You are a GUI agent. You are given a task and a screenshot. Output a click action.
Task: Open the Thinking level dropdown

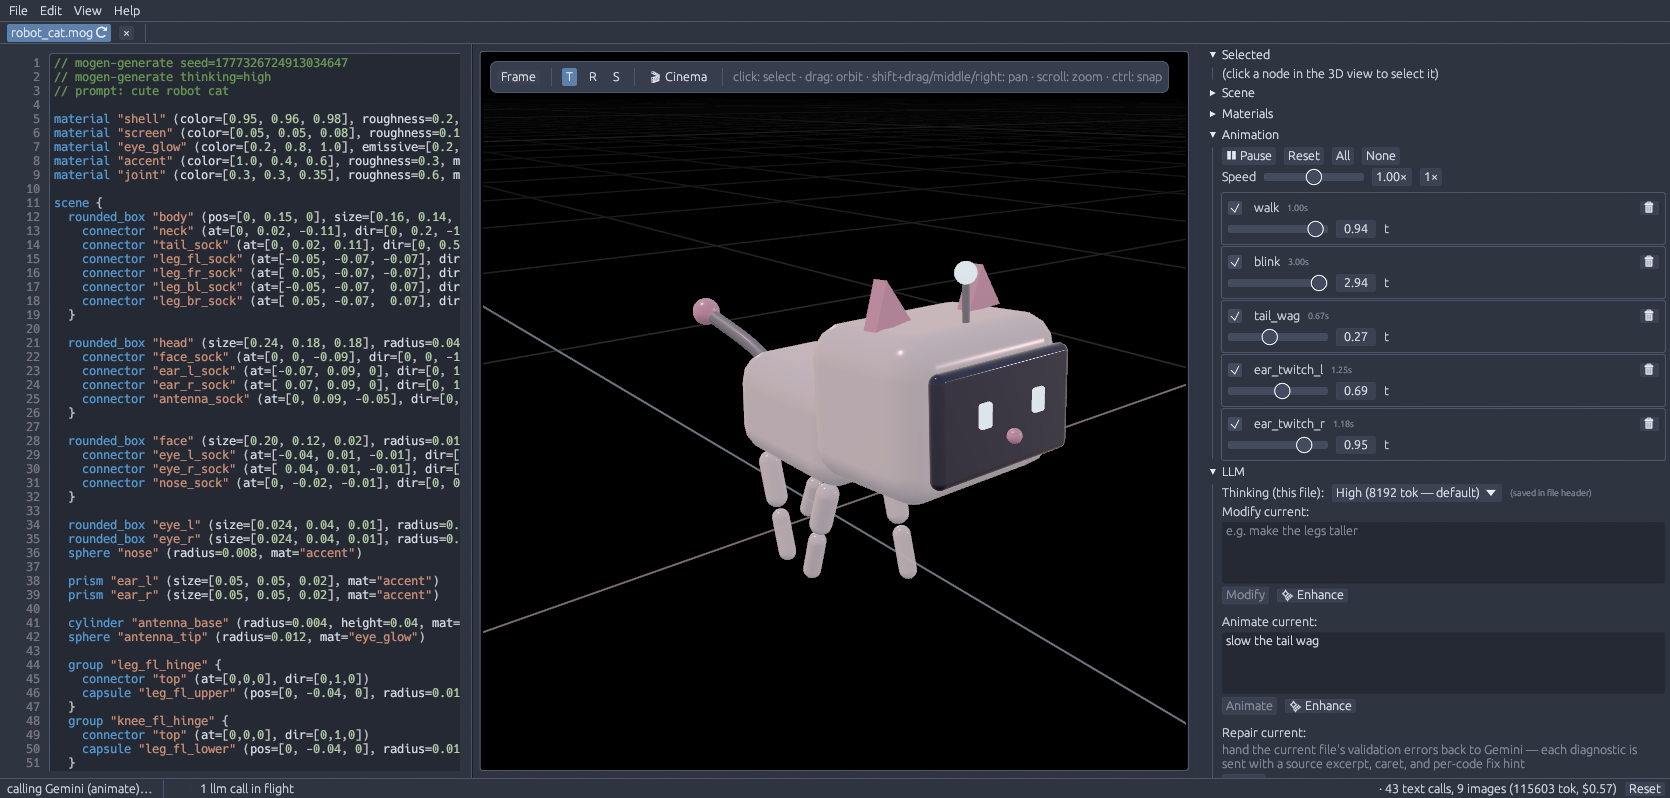pos(1415,493)
